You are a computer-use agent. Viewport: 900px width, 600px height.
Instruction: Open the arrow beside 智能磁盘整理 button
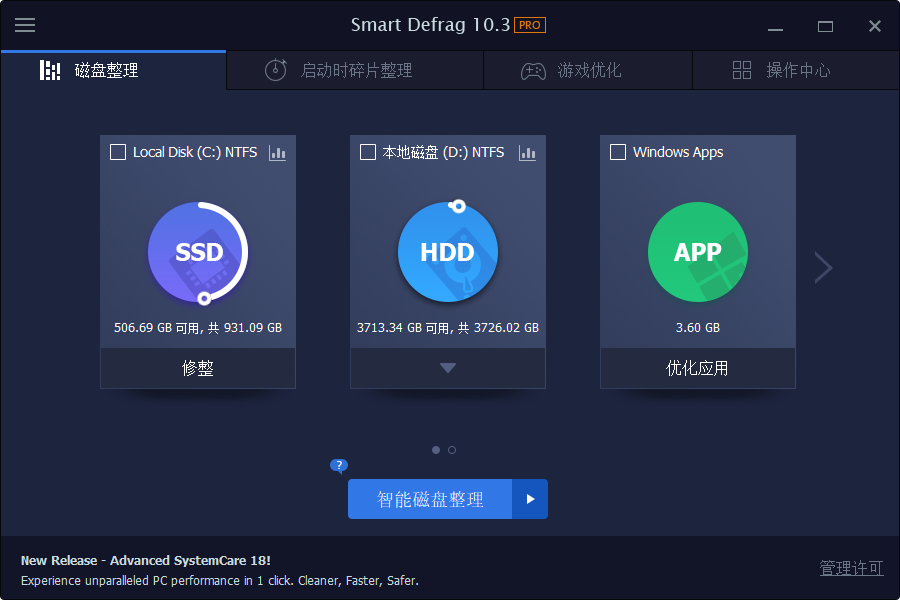(x=530, y=499)
